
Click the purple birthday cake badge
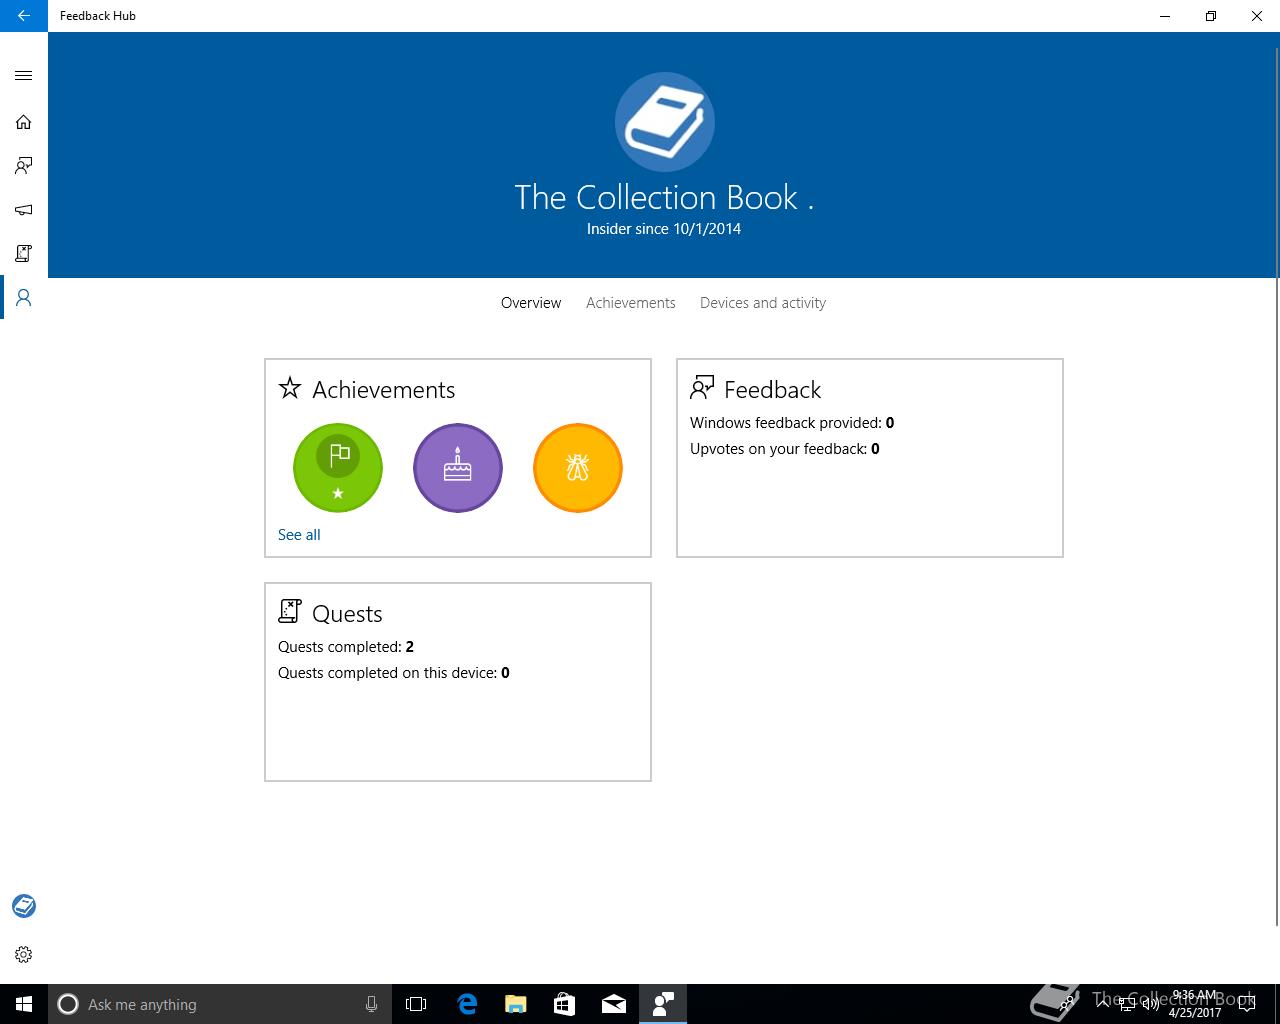(x=458, y=468)
